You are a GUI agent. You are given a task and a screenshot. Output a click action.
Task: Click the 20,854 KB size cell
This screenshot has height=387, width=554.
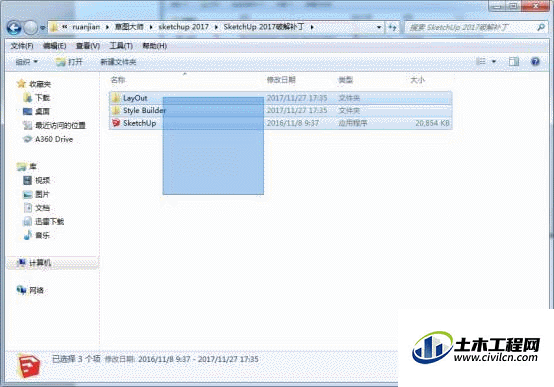click(x=432, y=123)
